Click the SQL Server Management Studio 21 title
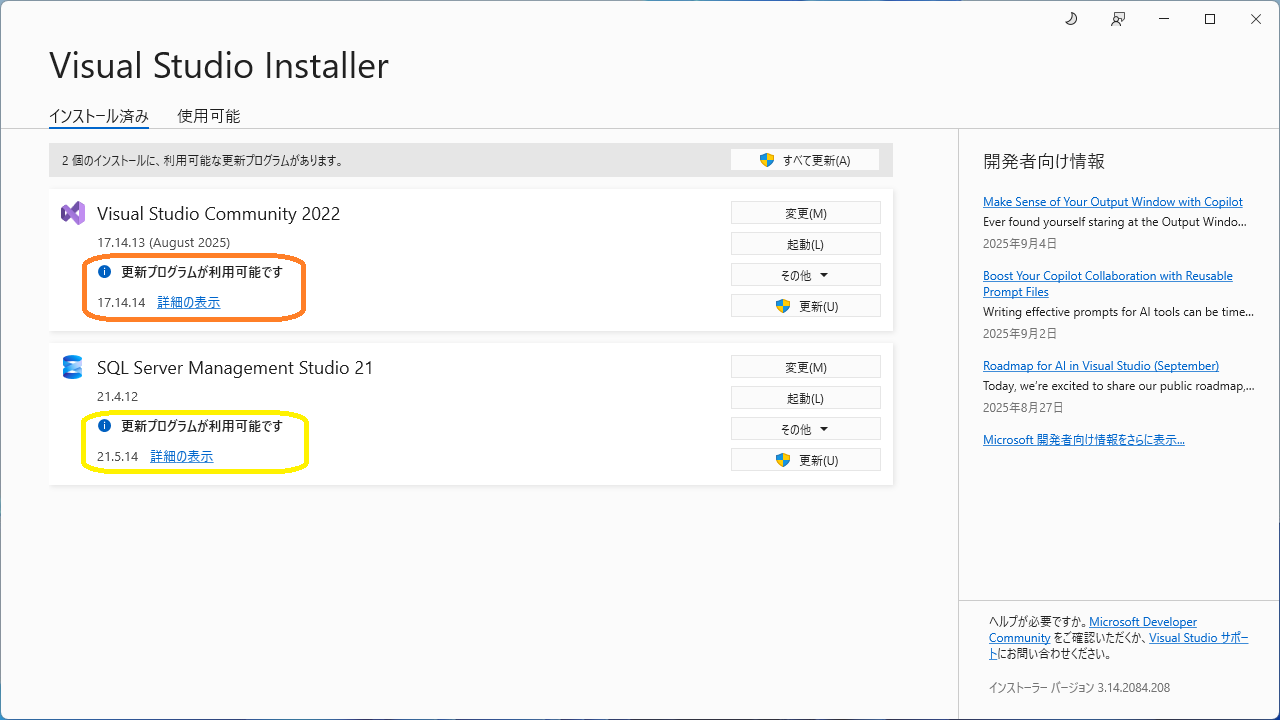This screenshot has height=720, width=1280. coord(235,368)
